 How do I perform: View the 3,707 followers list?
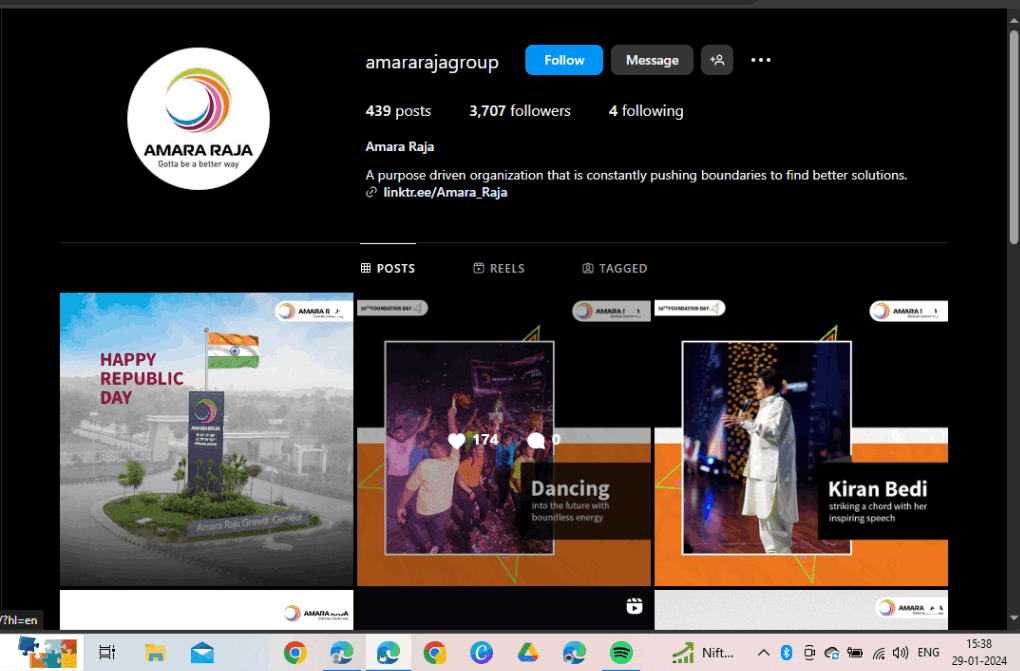[519, 110]
